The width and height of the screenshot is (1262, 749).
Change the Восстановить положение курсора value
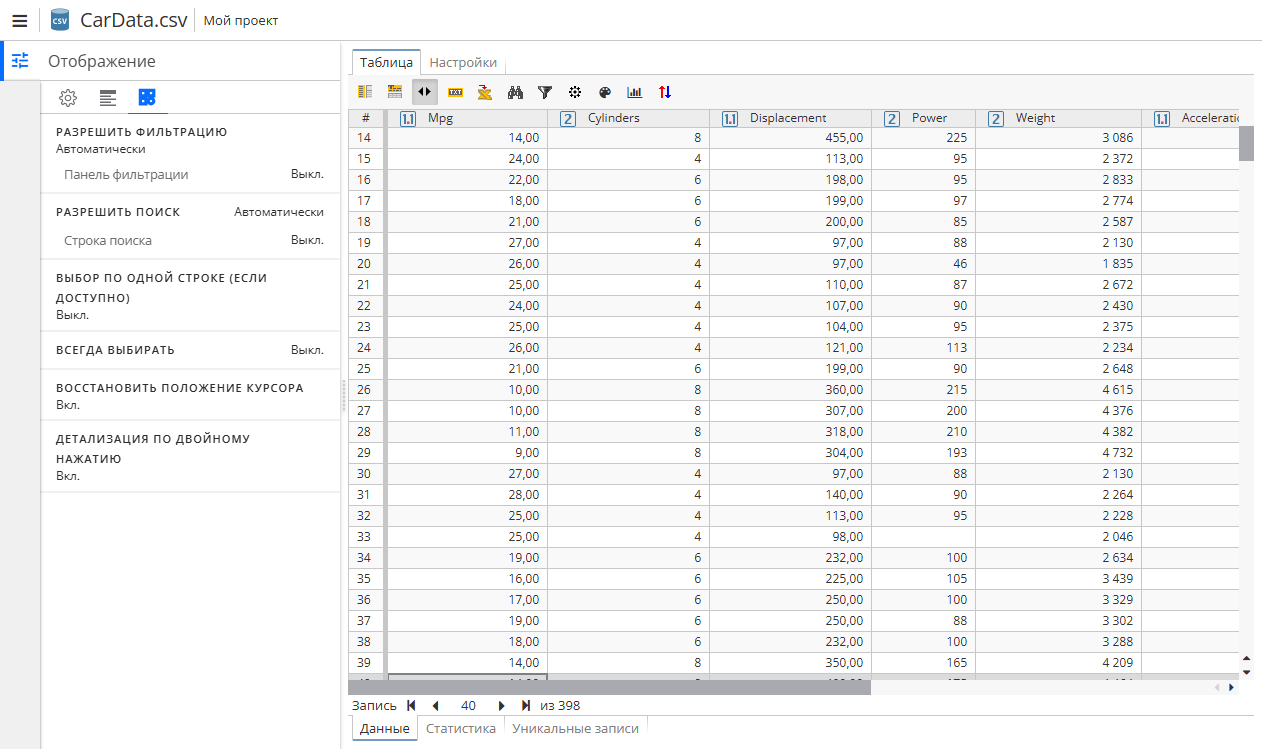(x=68, y=405)
